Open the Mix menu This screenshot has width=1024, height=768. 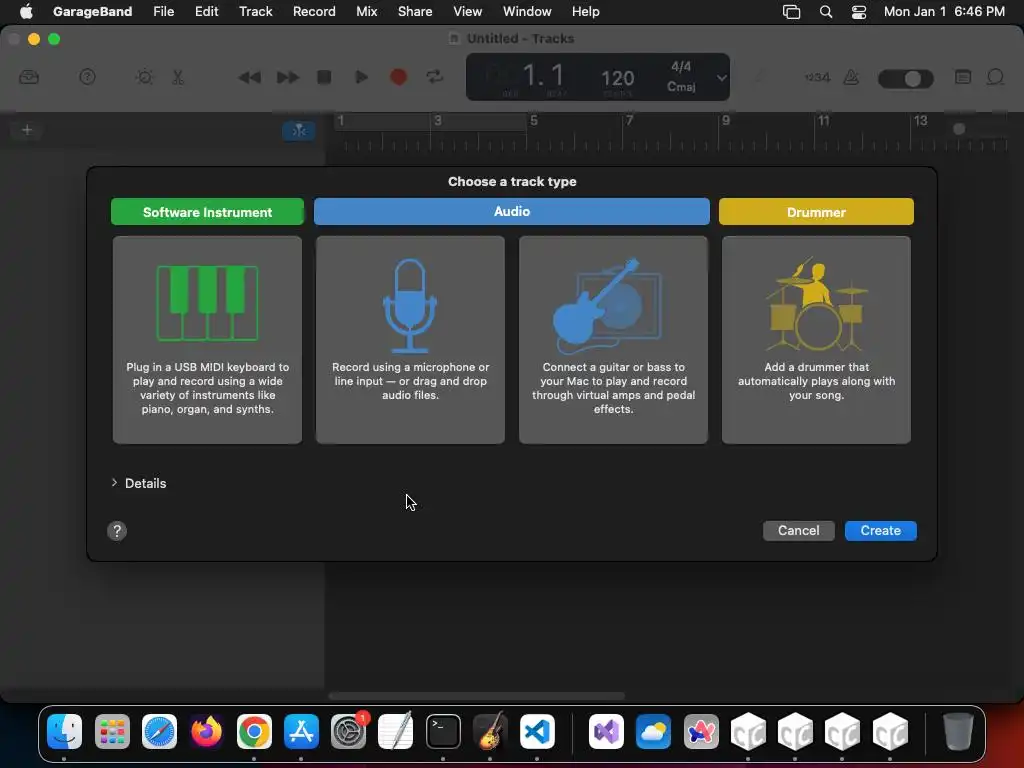(366, 11)
